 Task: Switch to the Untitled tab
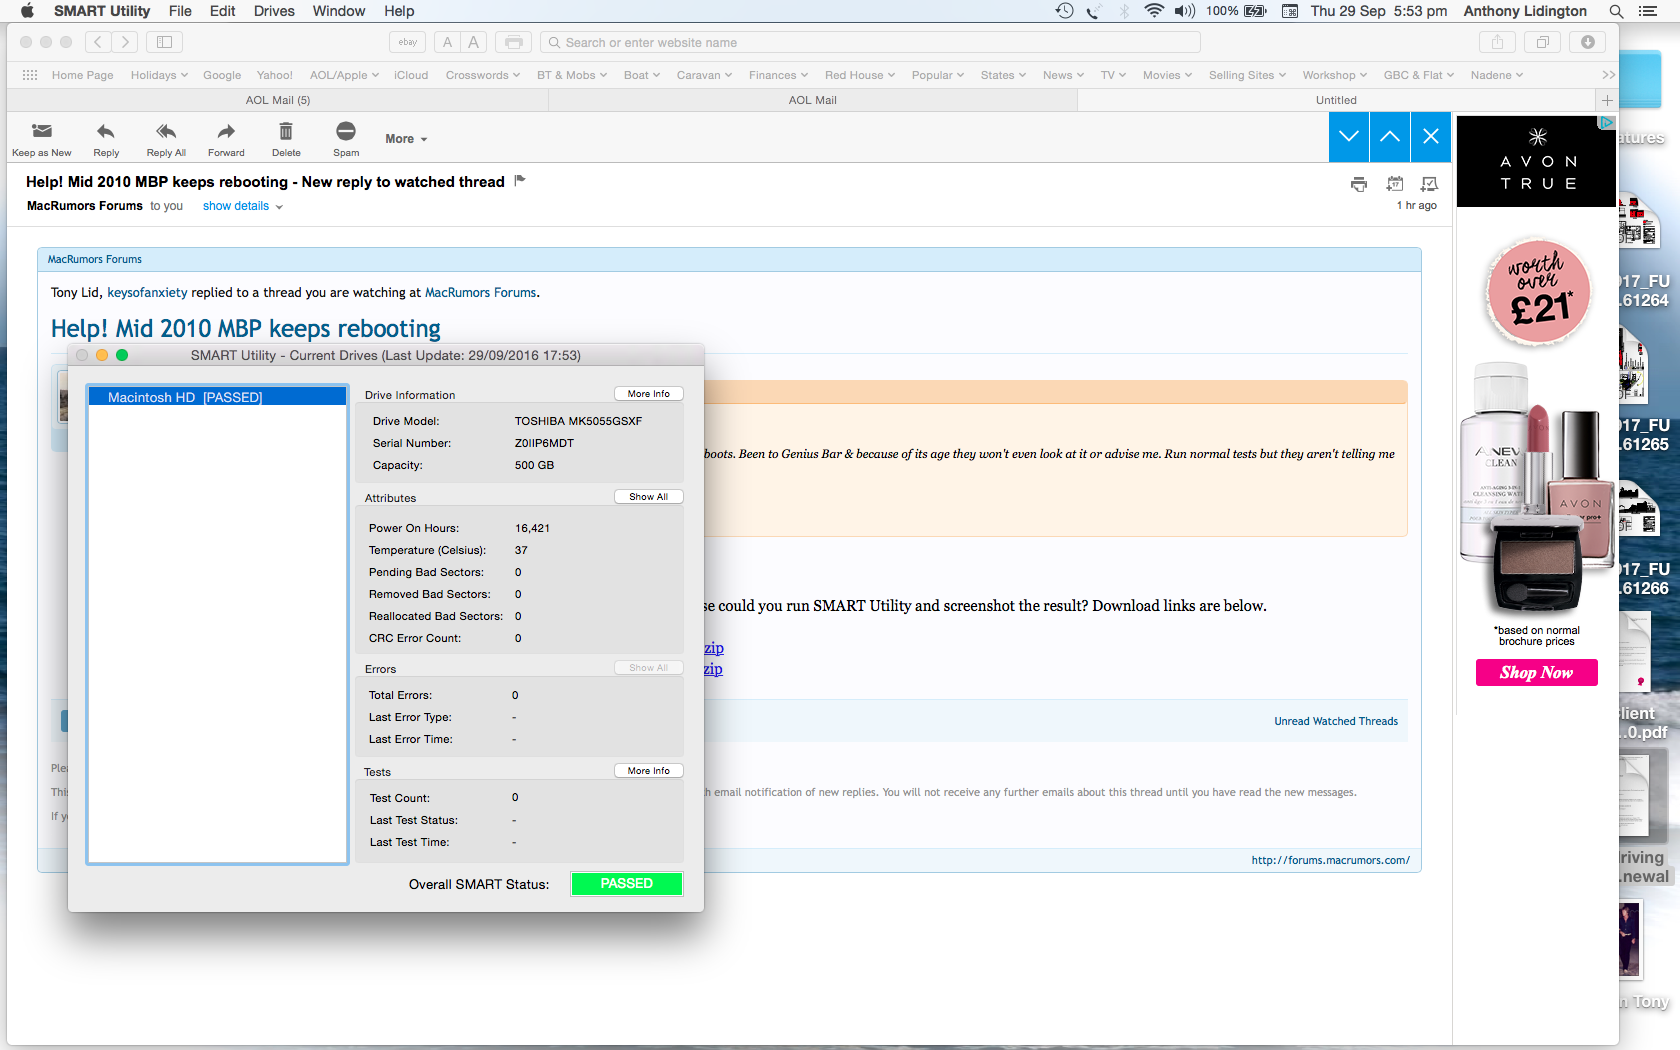pyautogui.click(x=1336, y=100)
